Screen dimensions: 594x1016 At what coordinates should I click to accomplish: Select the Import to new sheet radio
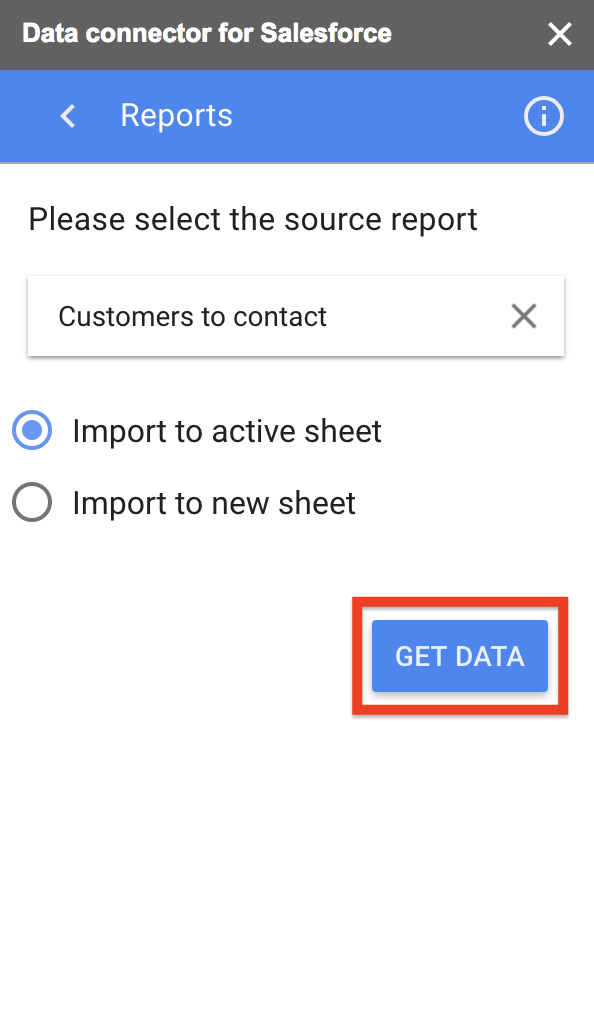32,503
